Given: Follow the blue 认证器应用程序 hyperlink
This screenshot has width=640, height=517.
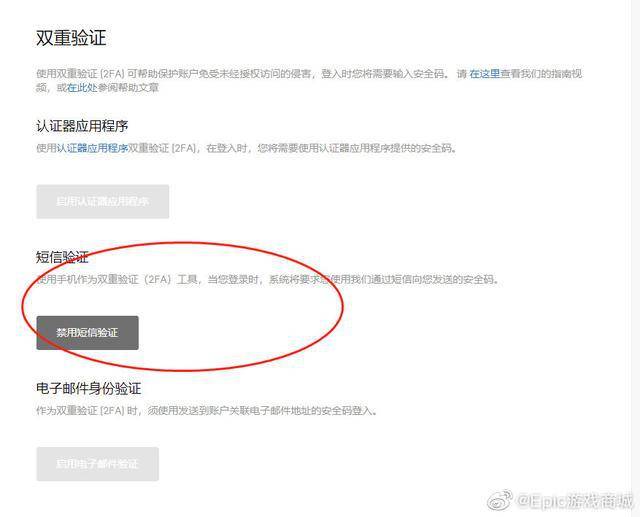Looking at the screenshot, I should 92,148.
